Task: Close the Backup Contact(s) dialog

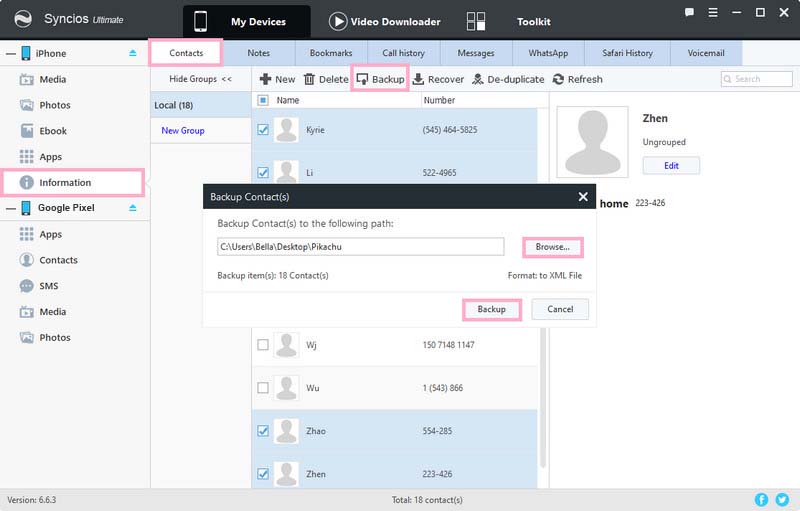Action: 583,197
